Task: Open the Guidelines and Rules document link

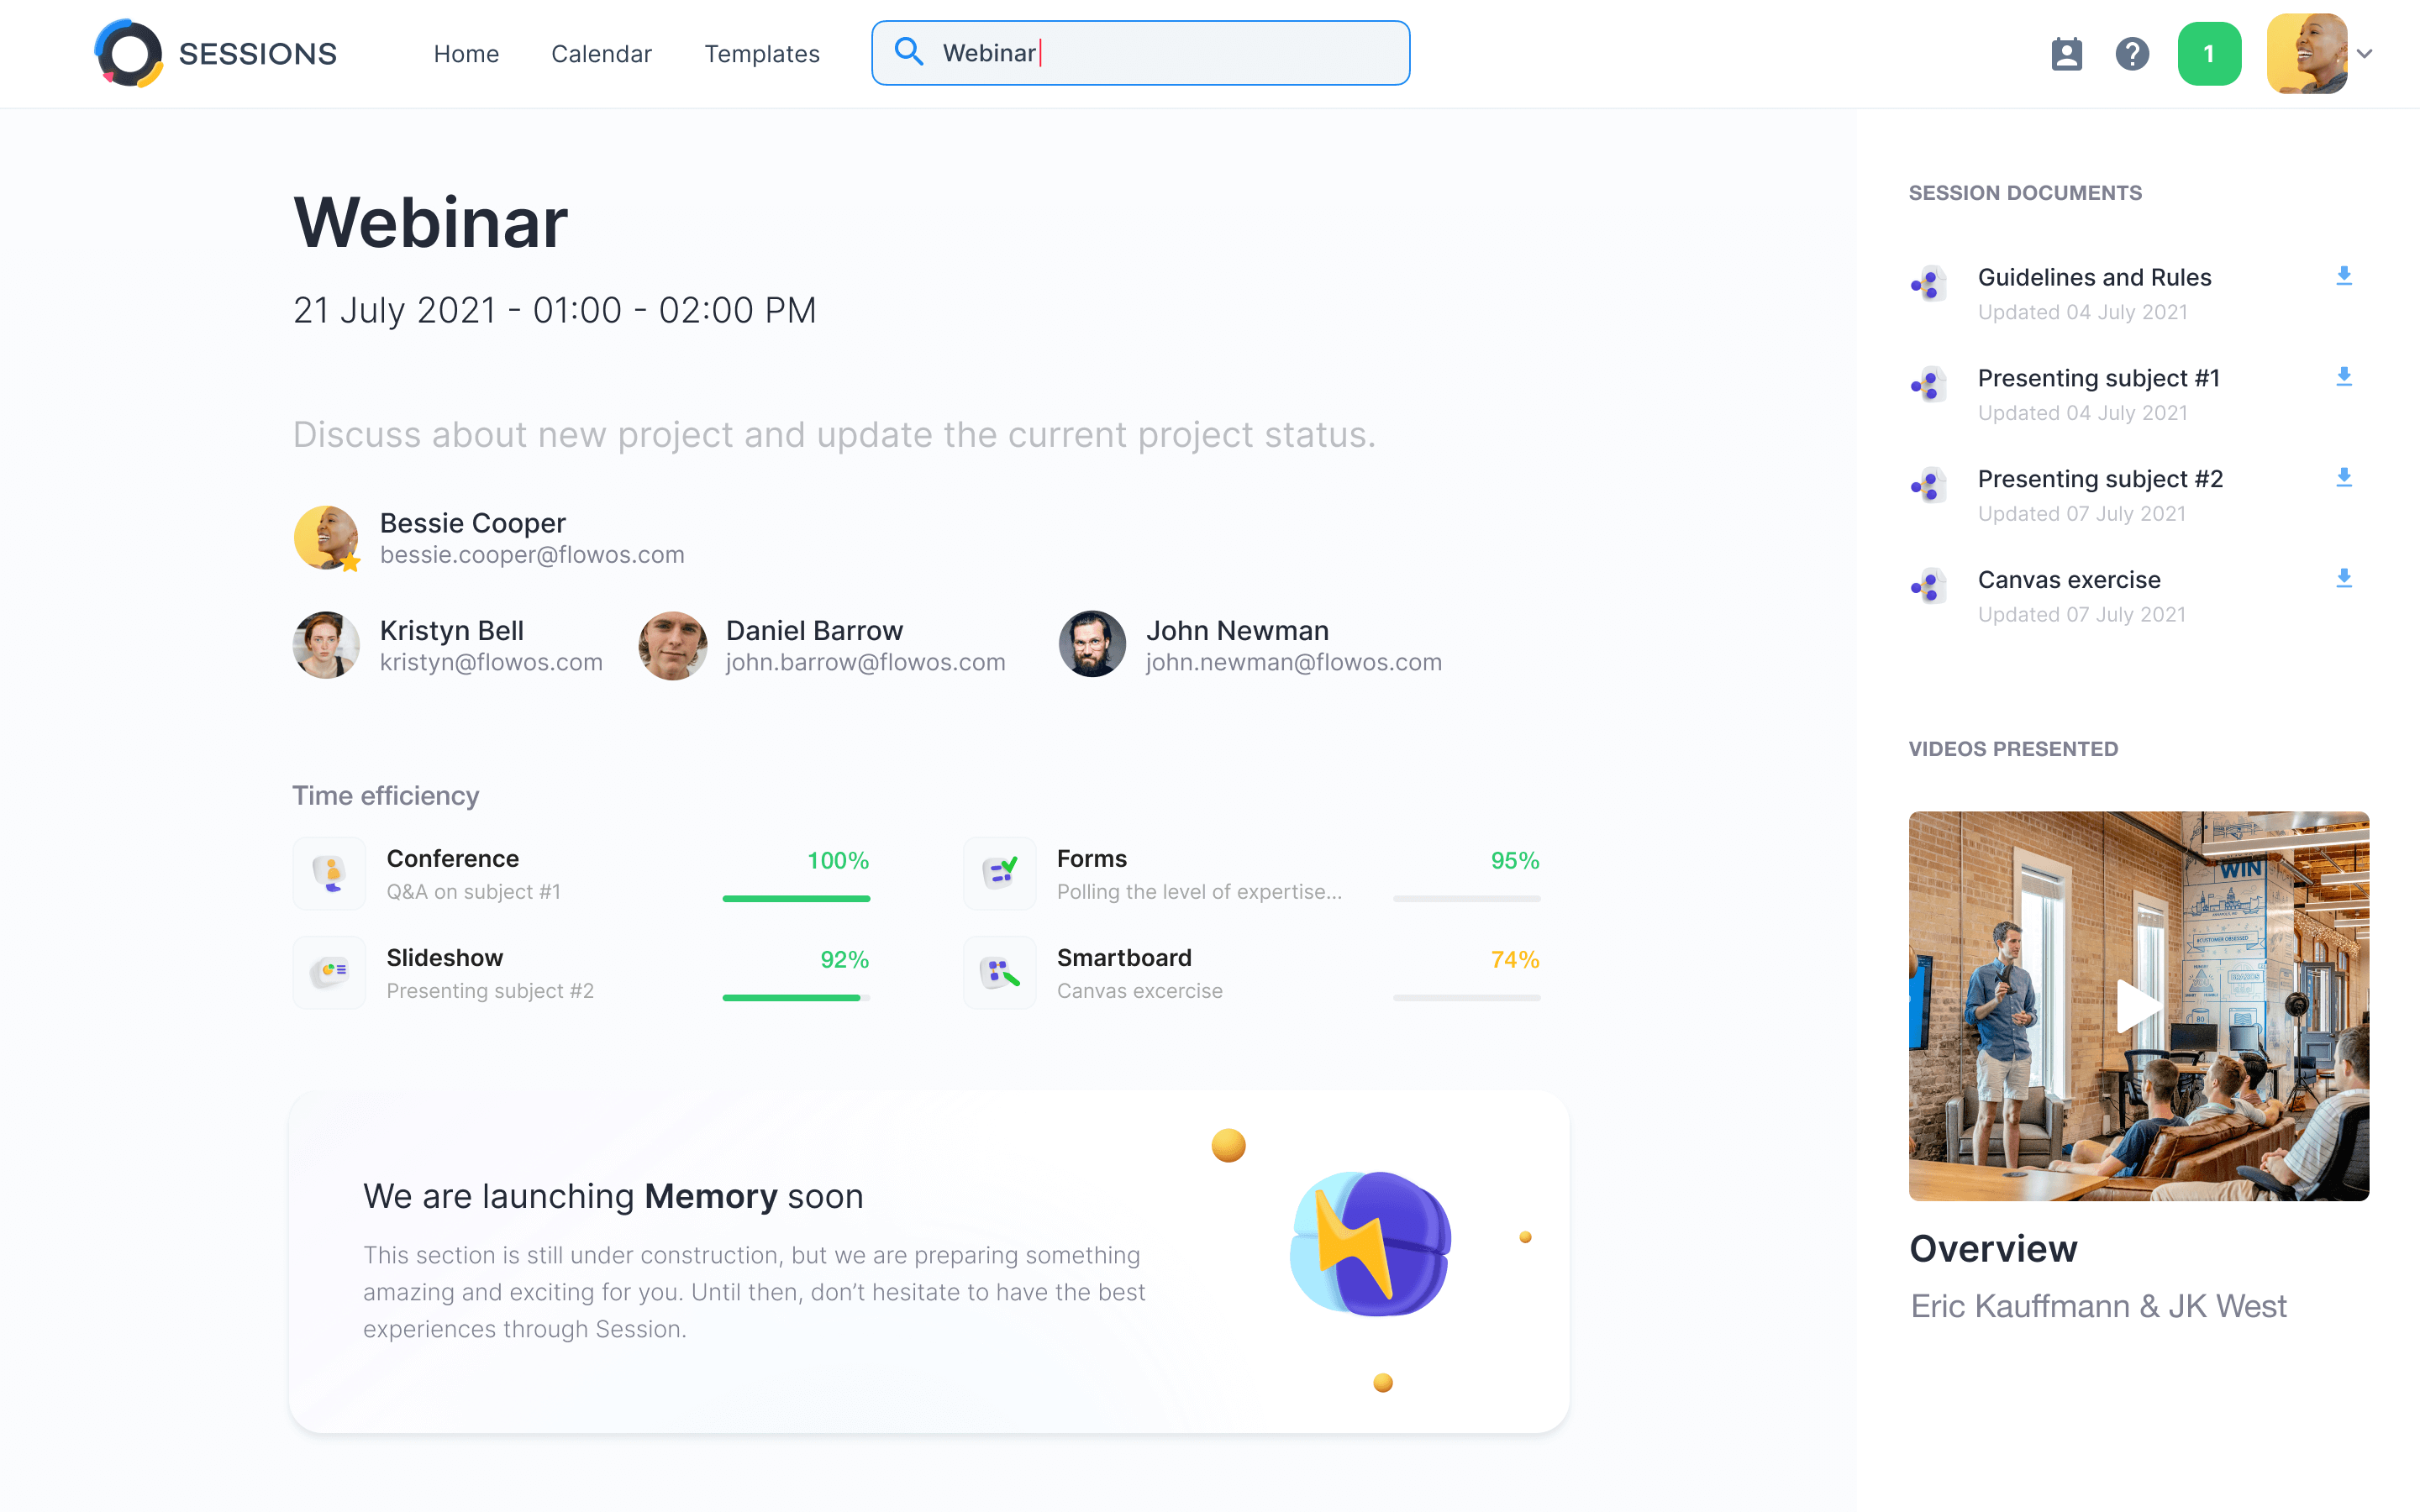Action: tap(2094, 277)
